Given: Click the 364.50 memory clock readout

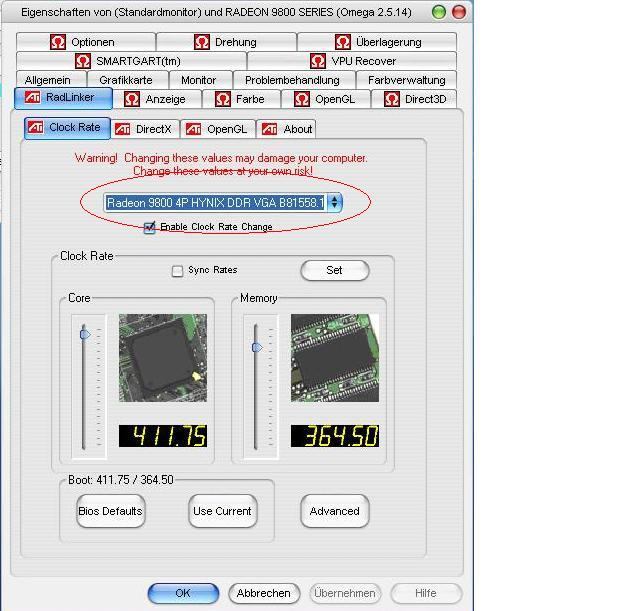Looking at the screenshot, I should (335, 436).
